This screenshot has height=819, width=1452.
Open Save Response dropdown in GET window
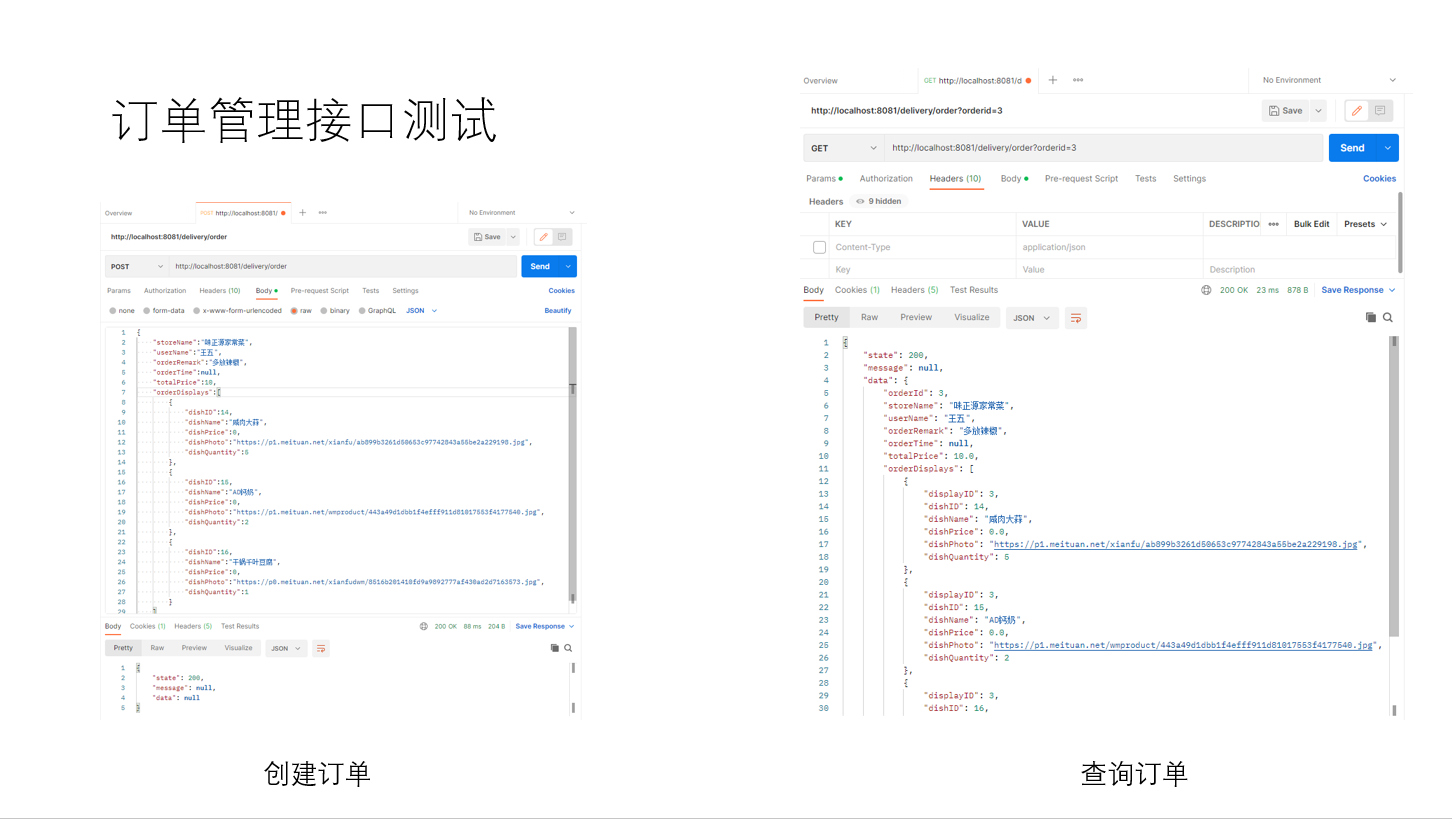[1357, 290]
